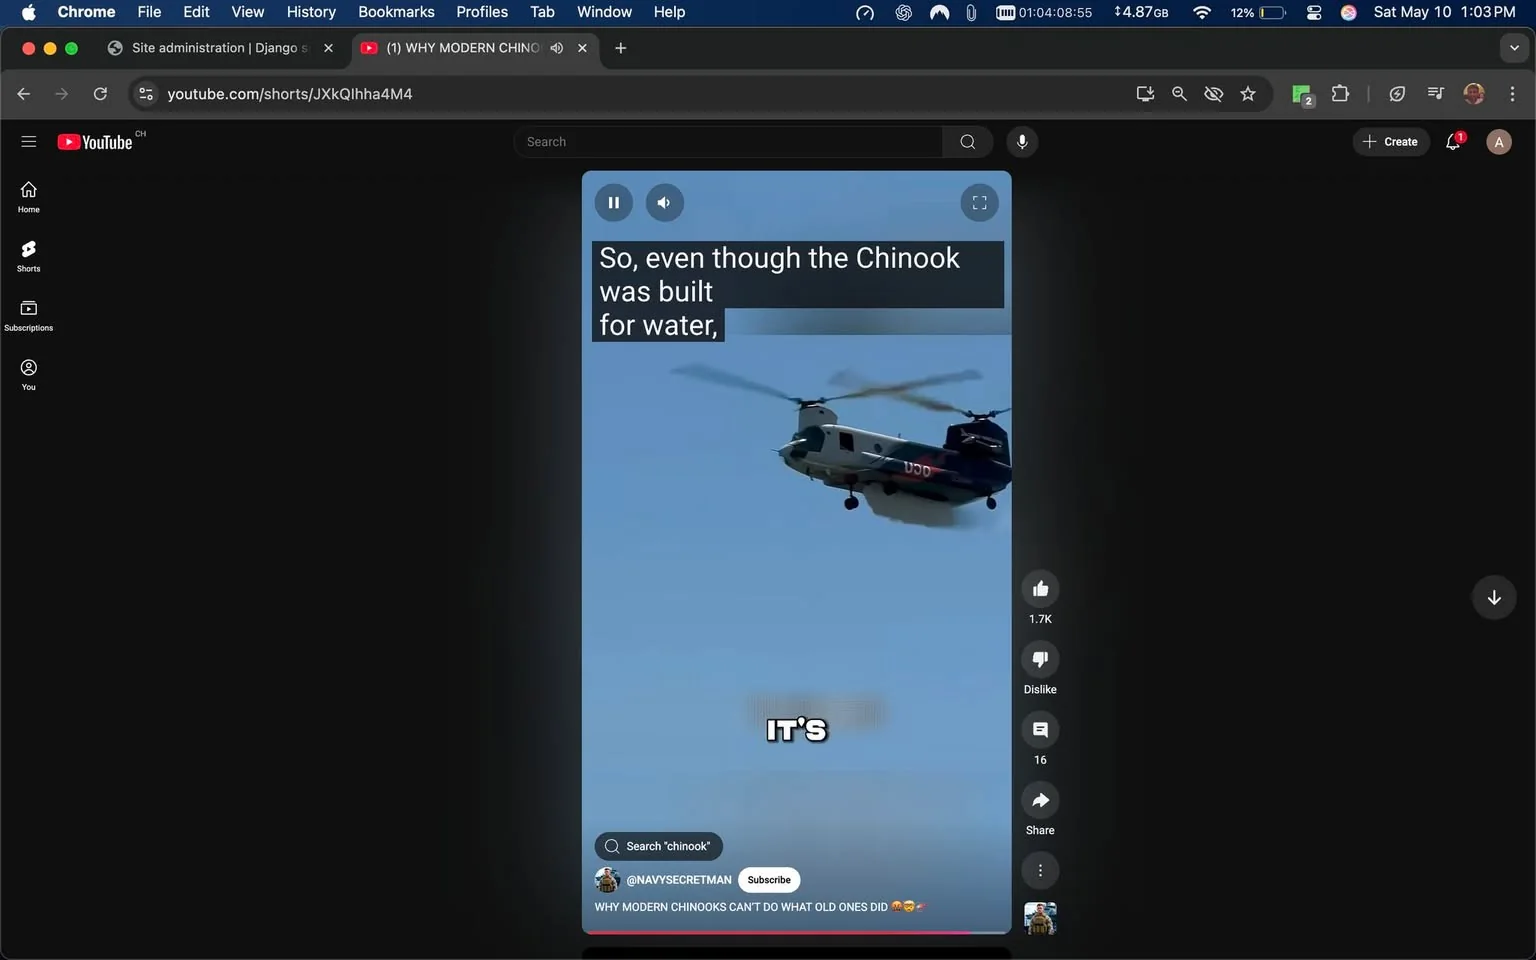Open Home in the YouTube sidebar
The width and height of the screenshot is (1536, 960).
click(29, 197)
